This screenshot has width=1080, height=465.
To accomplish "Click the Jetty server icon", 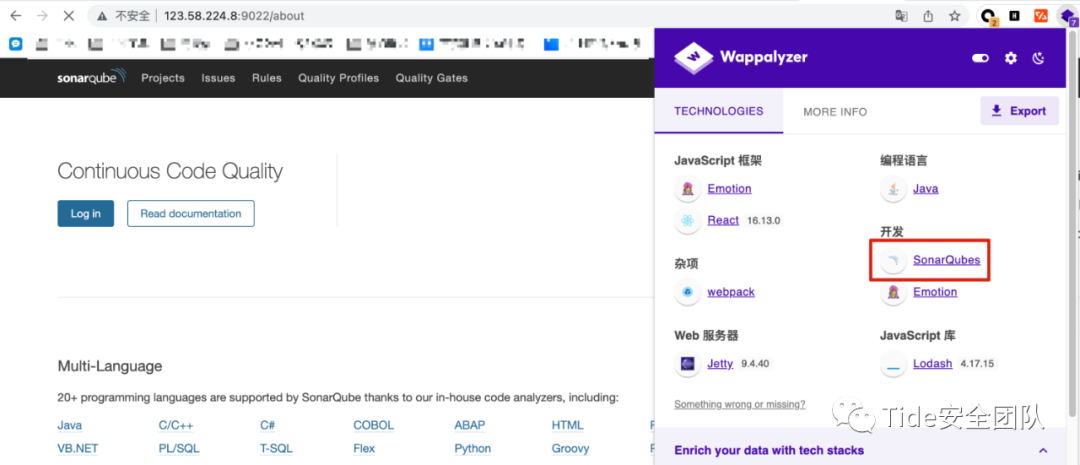I will click(687, 364).
